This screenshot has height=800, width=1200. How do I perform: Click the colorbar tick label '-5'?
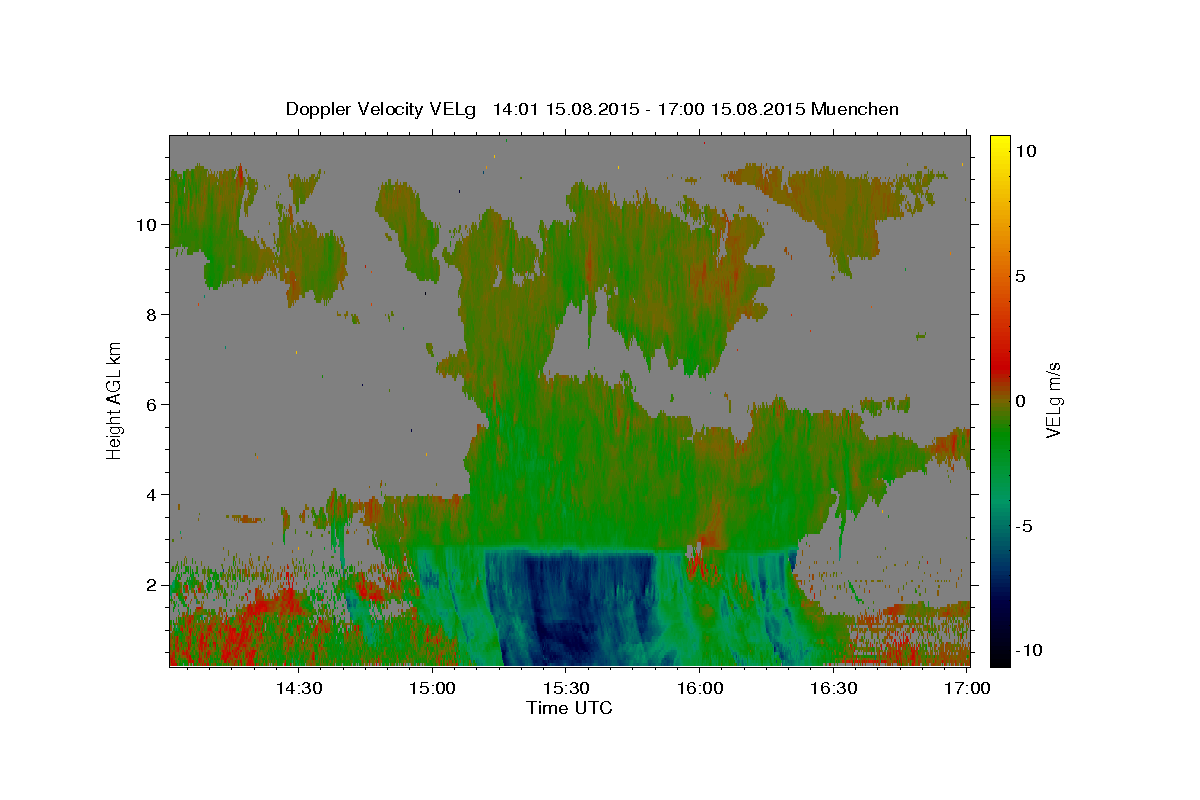1025,526
